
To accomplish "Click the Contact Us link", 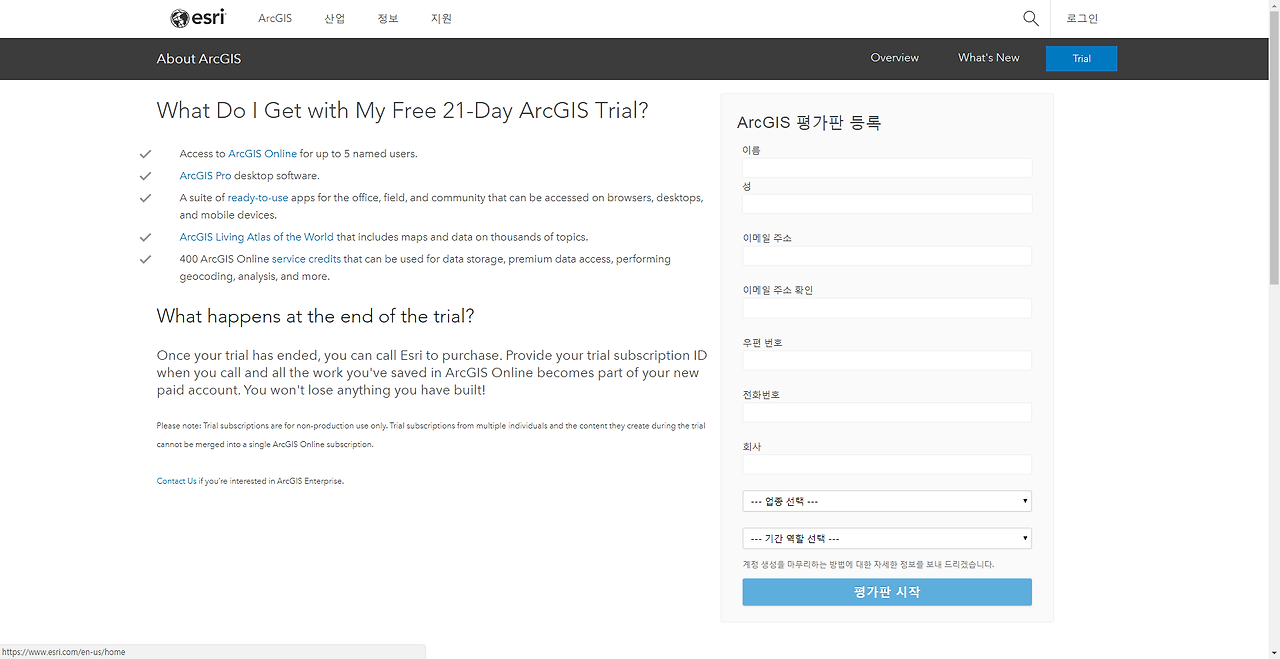I will pyautogui.click(x=176, y=481).
